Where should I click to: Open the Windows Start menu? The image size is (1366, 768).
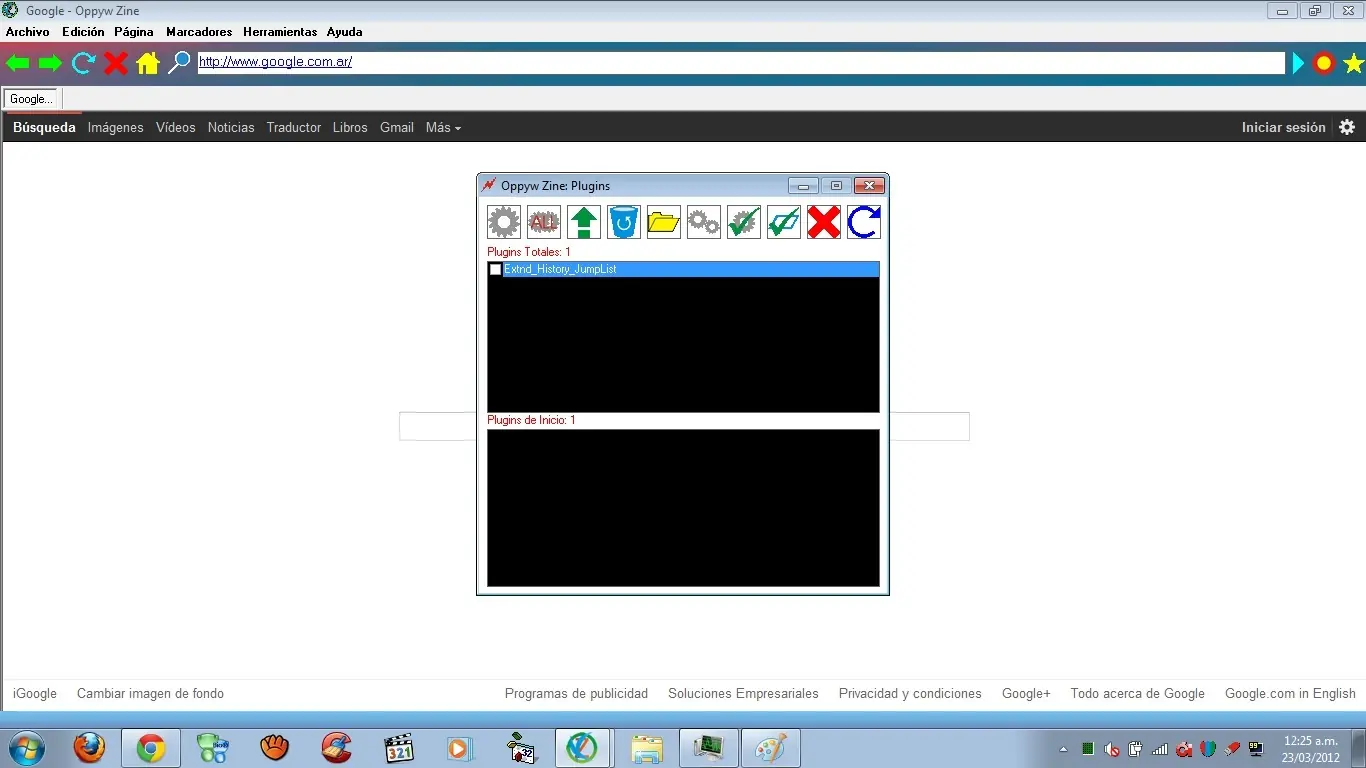click(27, 748)
